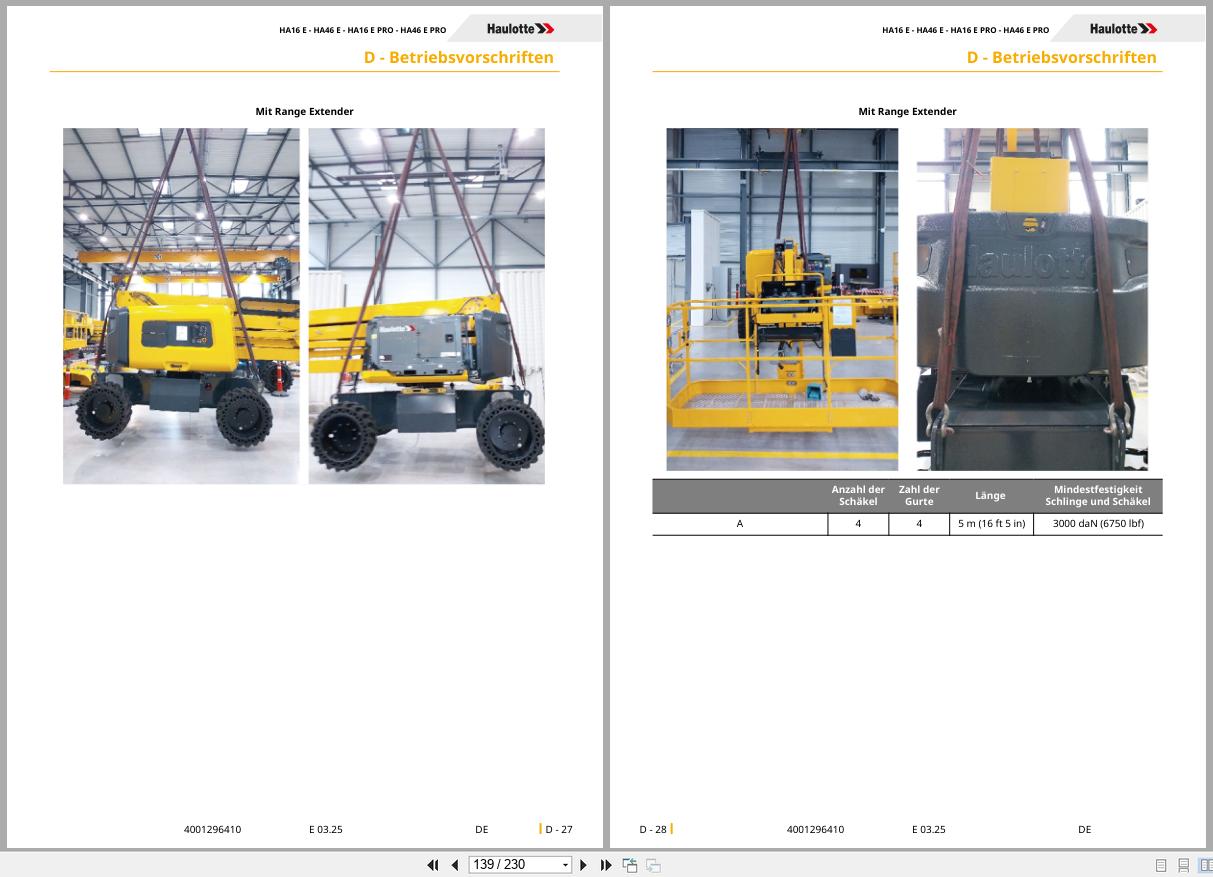
Task: Click the left page side-view lift photo with yellow crane
Action: 181,306
